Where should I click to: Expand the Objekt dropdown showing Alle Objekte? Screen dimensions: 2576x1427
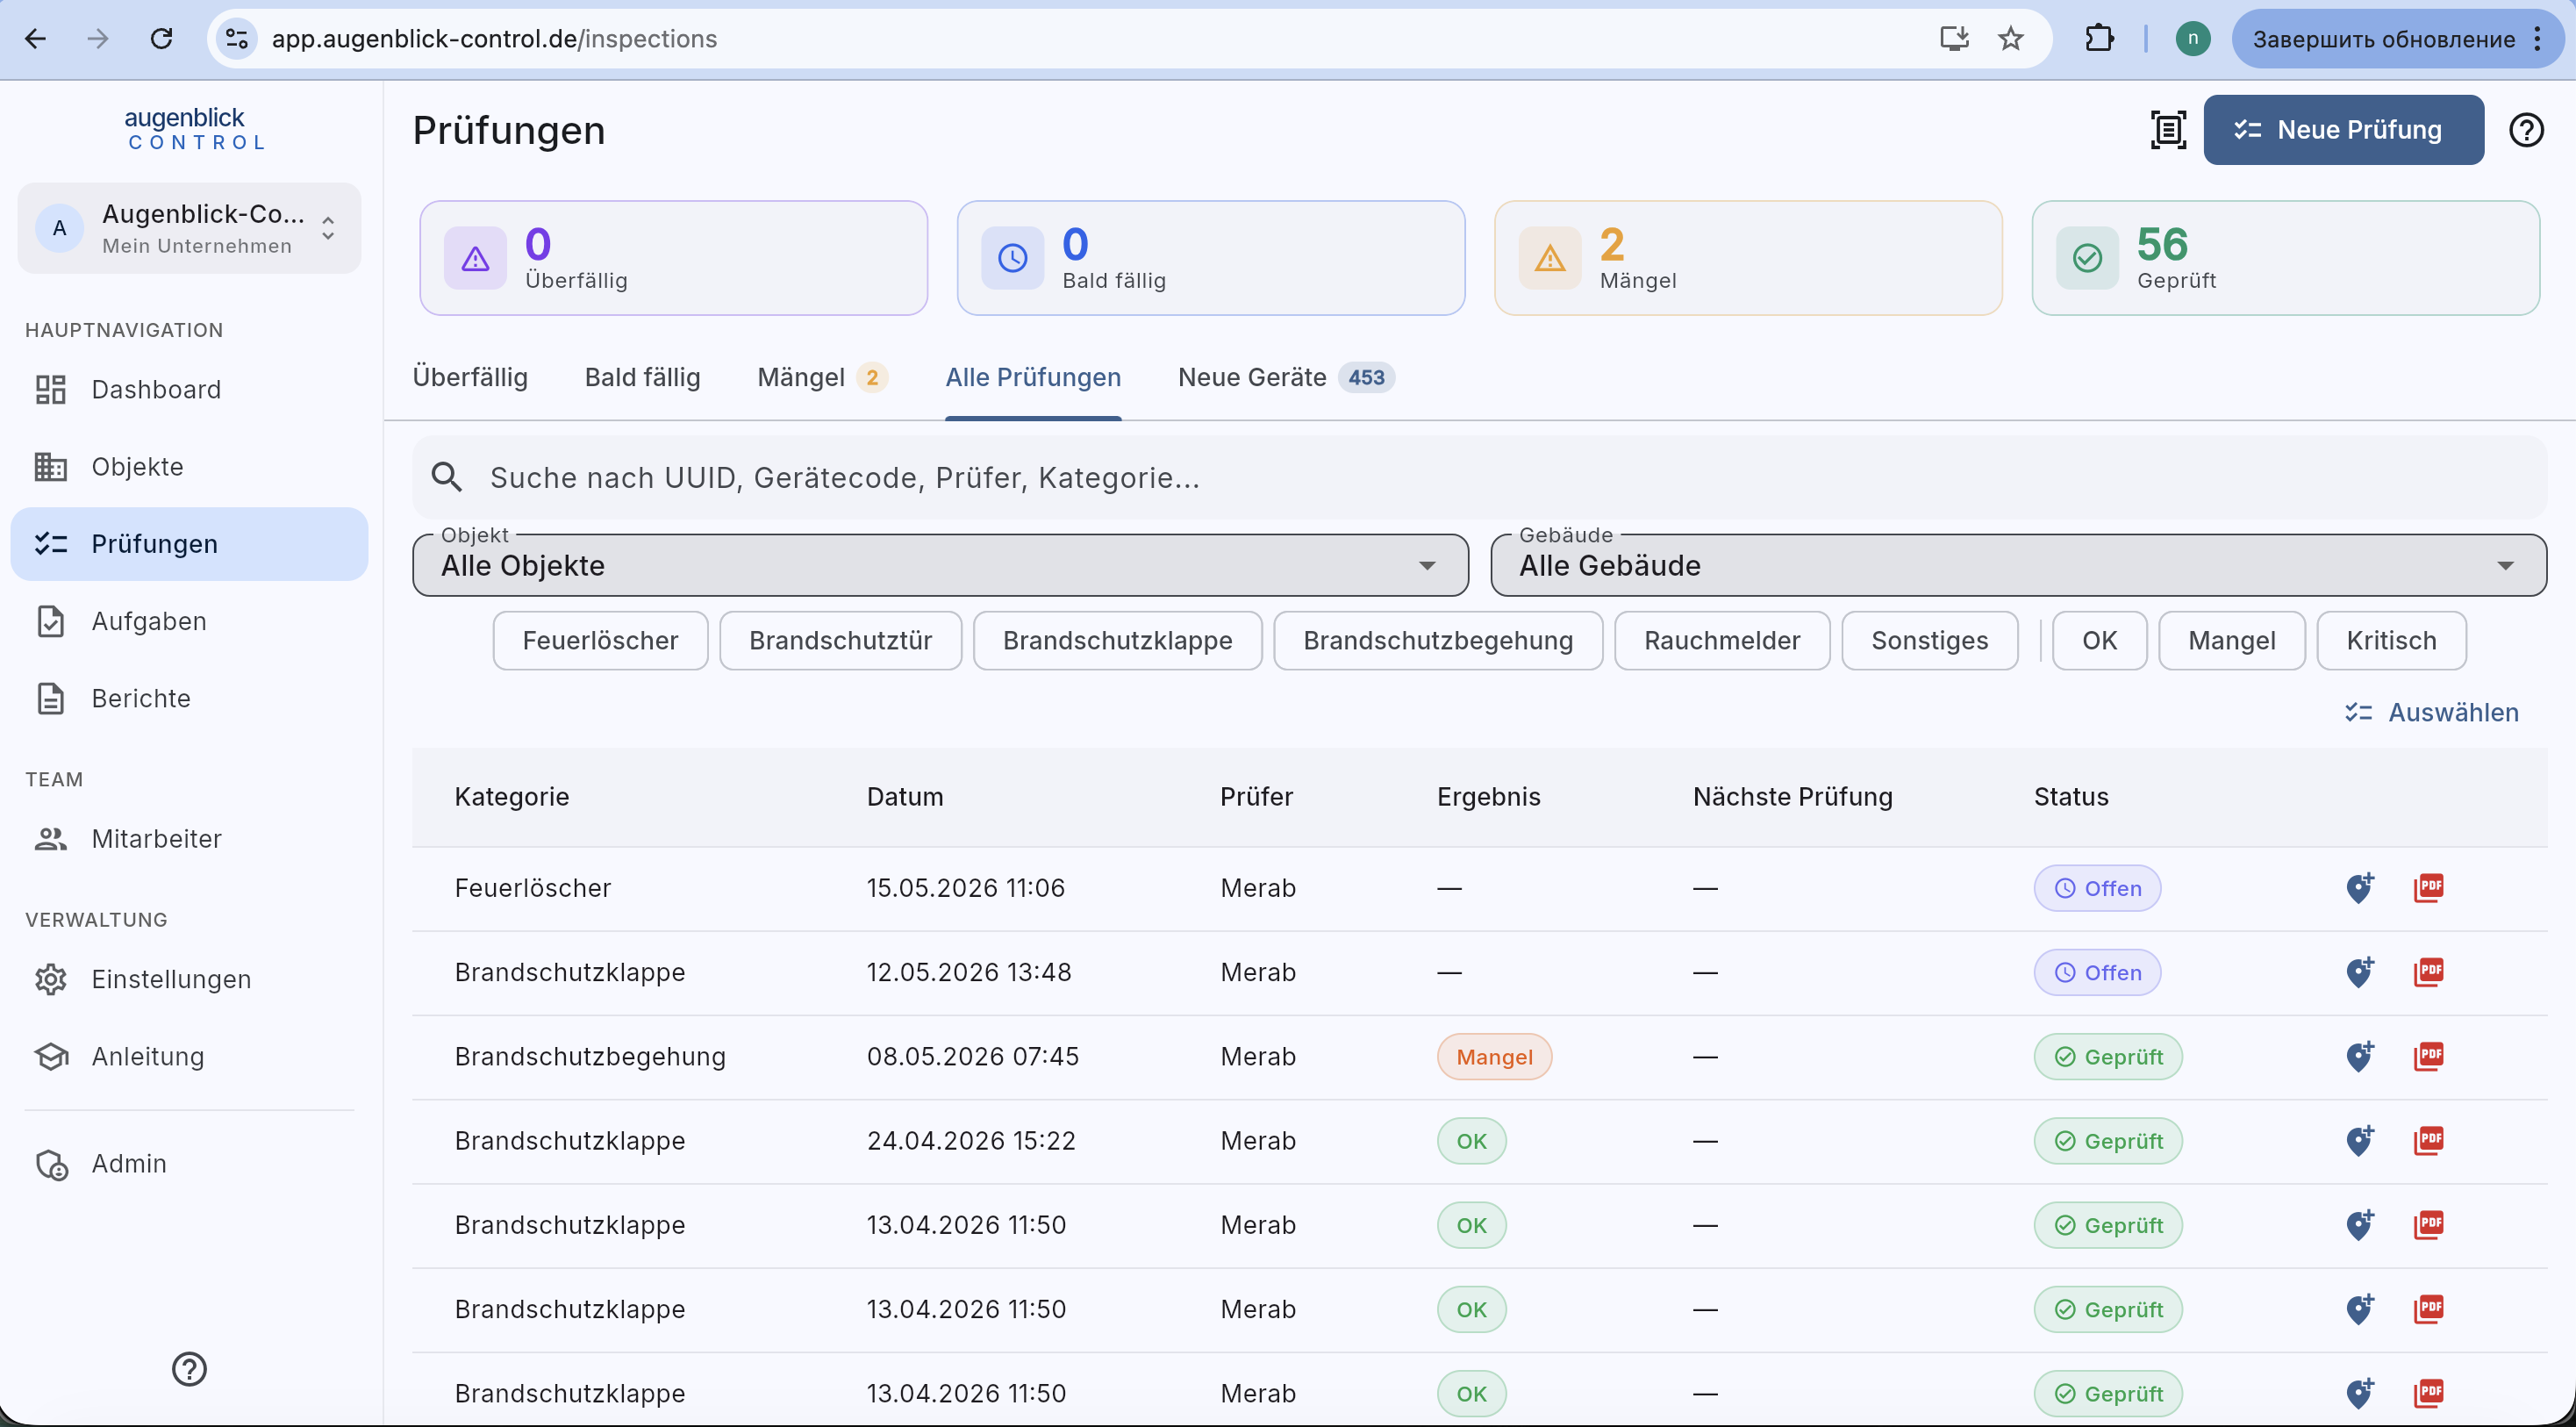pos(940,565)
